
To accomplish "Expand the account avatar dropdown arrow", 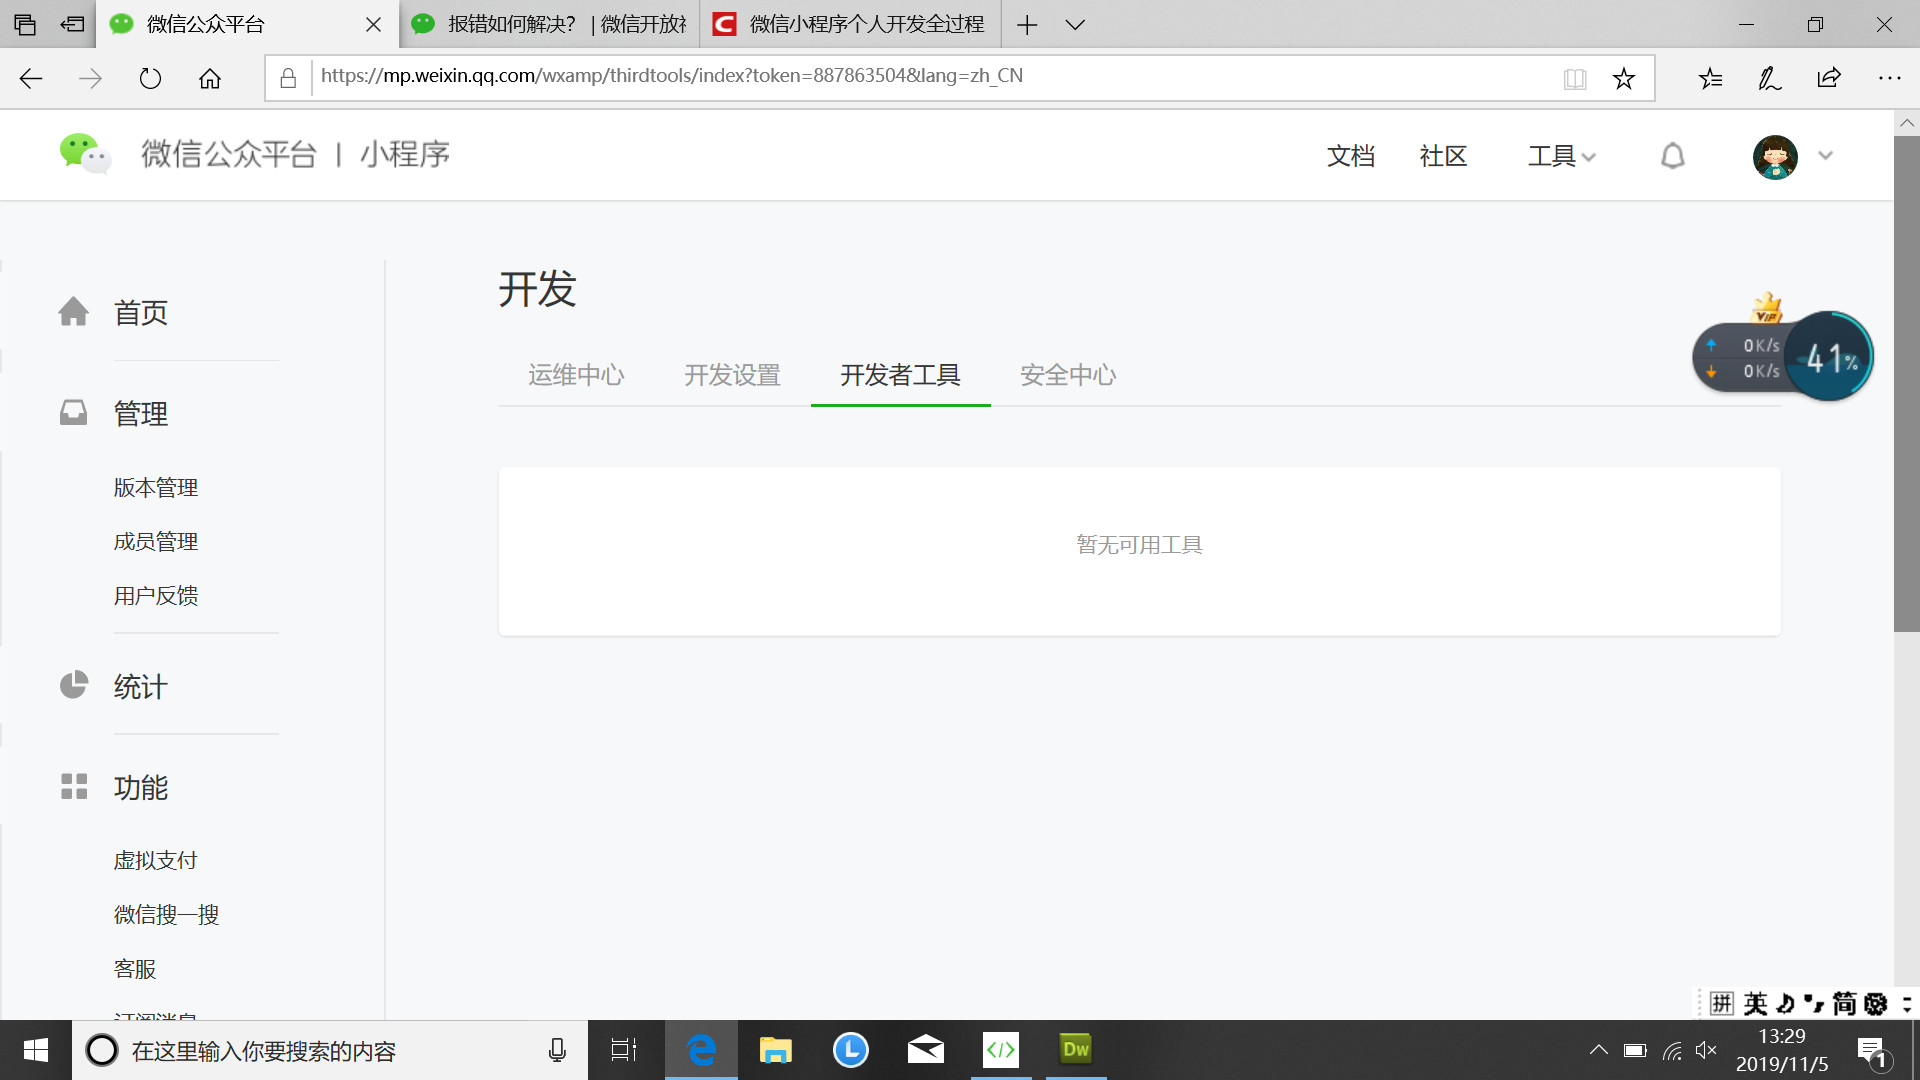I will tap(1825, 156).
